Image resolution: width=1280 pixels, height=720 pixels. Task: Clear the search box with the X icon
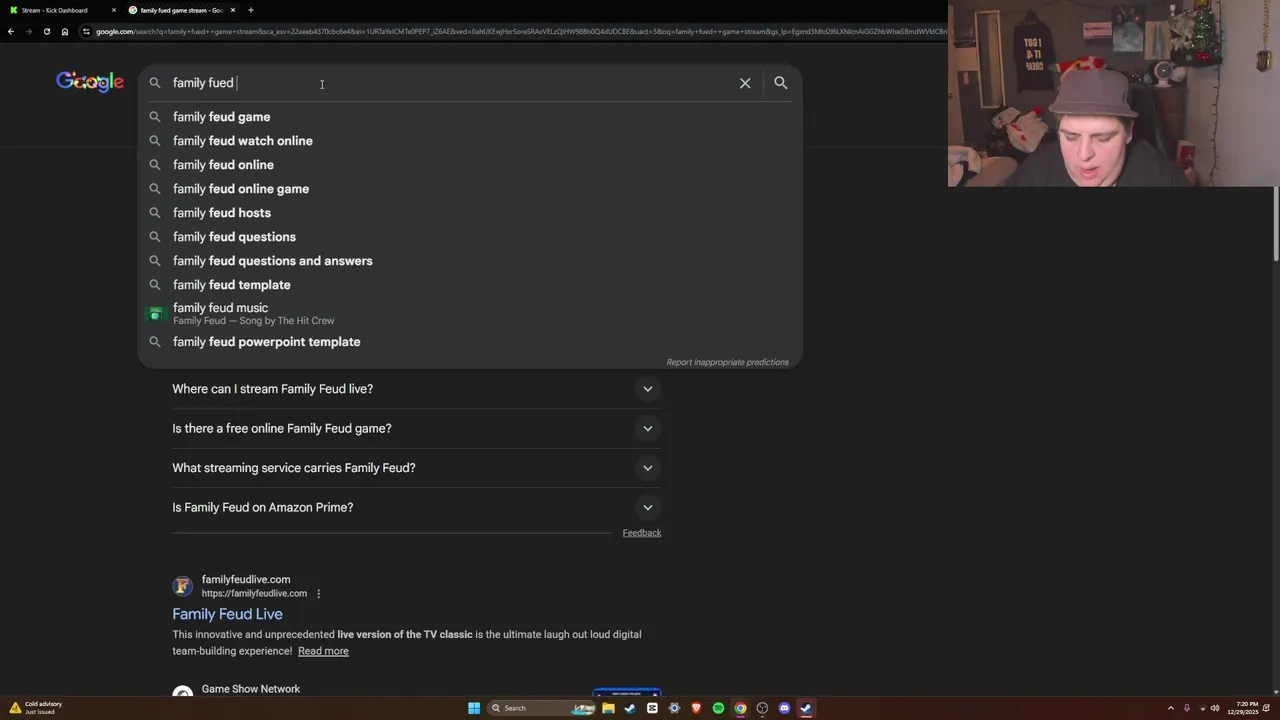[x=745, y=83]
